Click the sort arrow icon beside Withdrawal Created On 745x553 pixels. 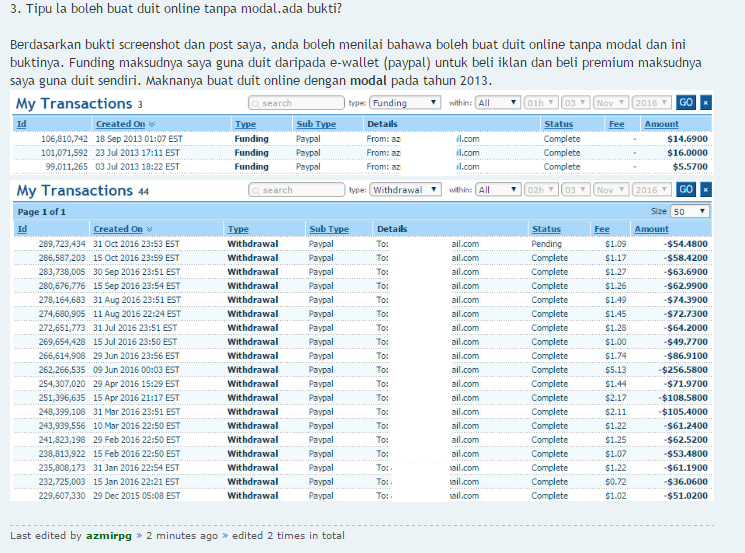click(x=149, y=229)
